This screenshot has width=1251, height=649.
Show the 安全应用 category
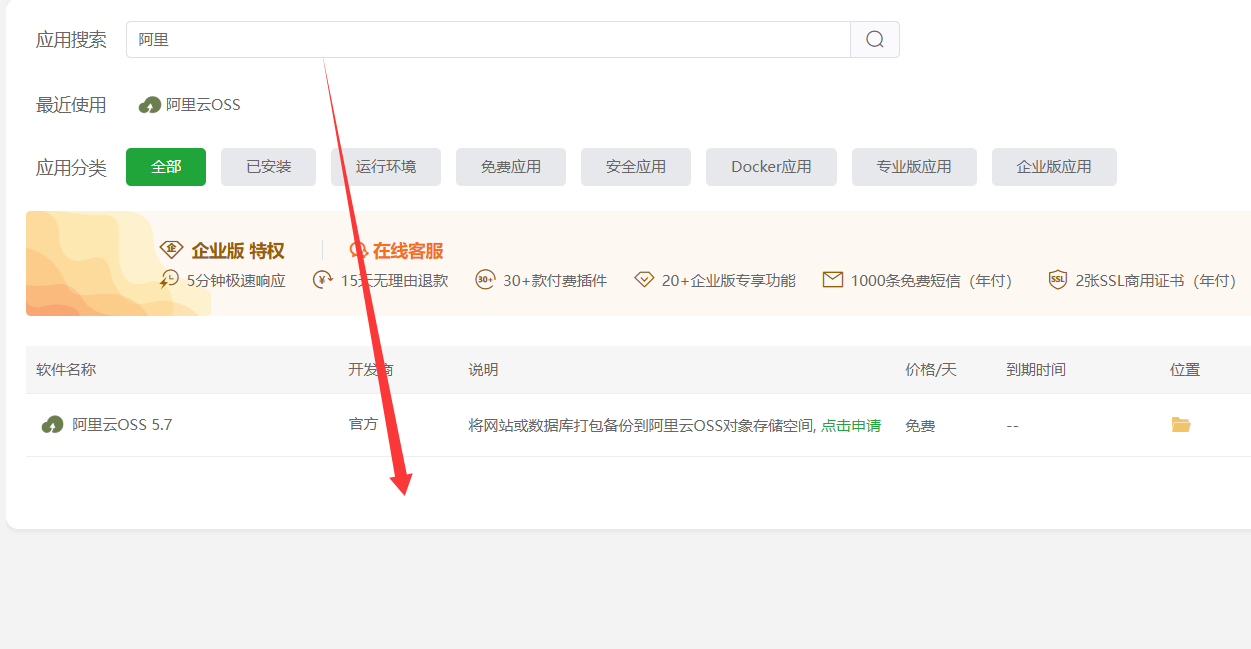(x=636, y=167)
